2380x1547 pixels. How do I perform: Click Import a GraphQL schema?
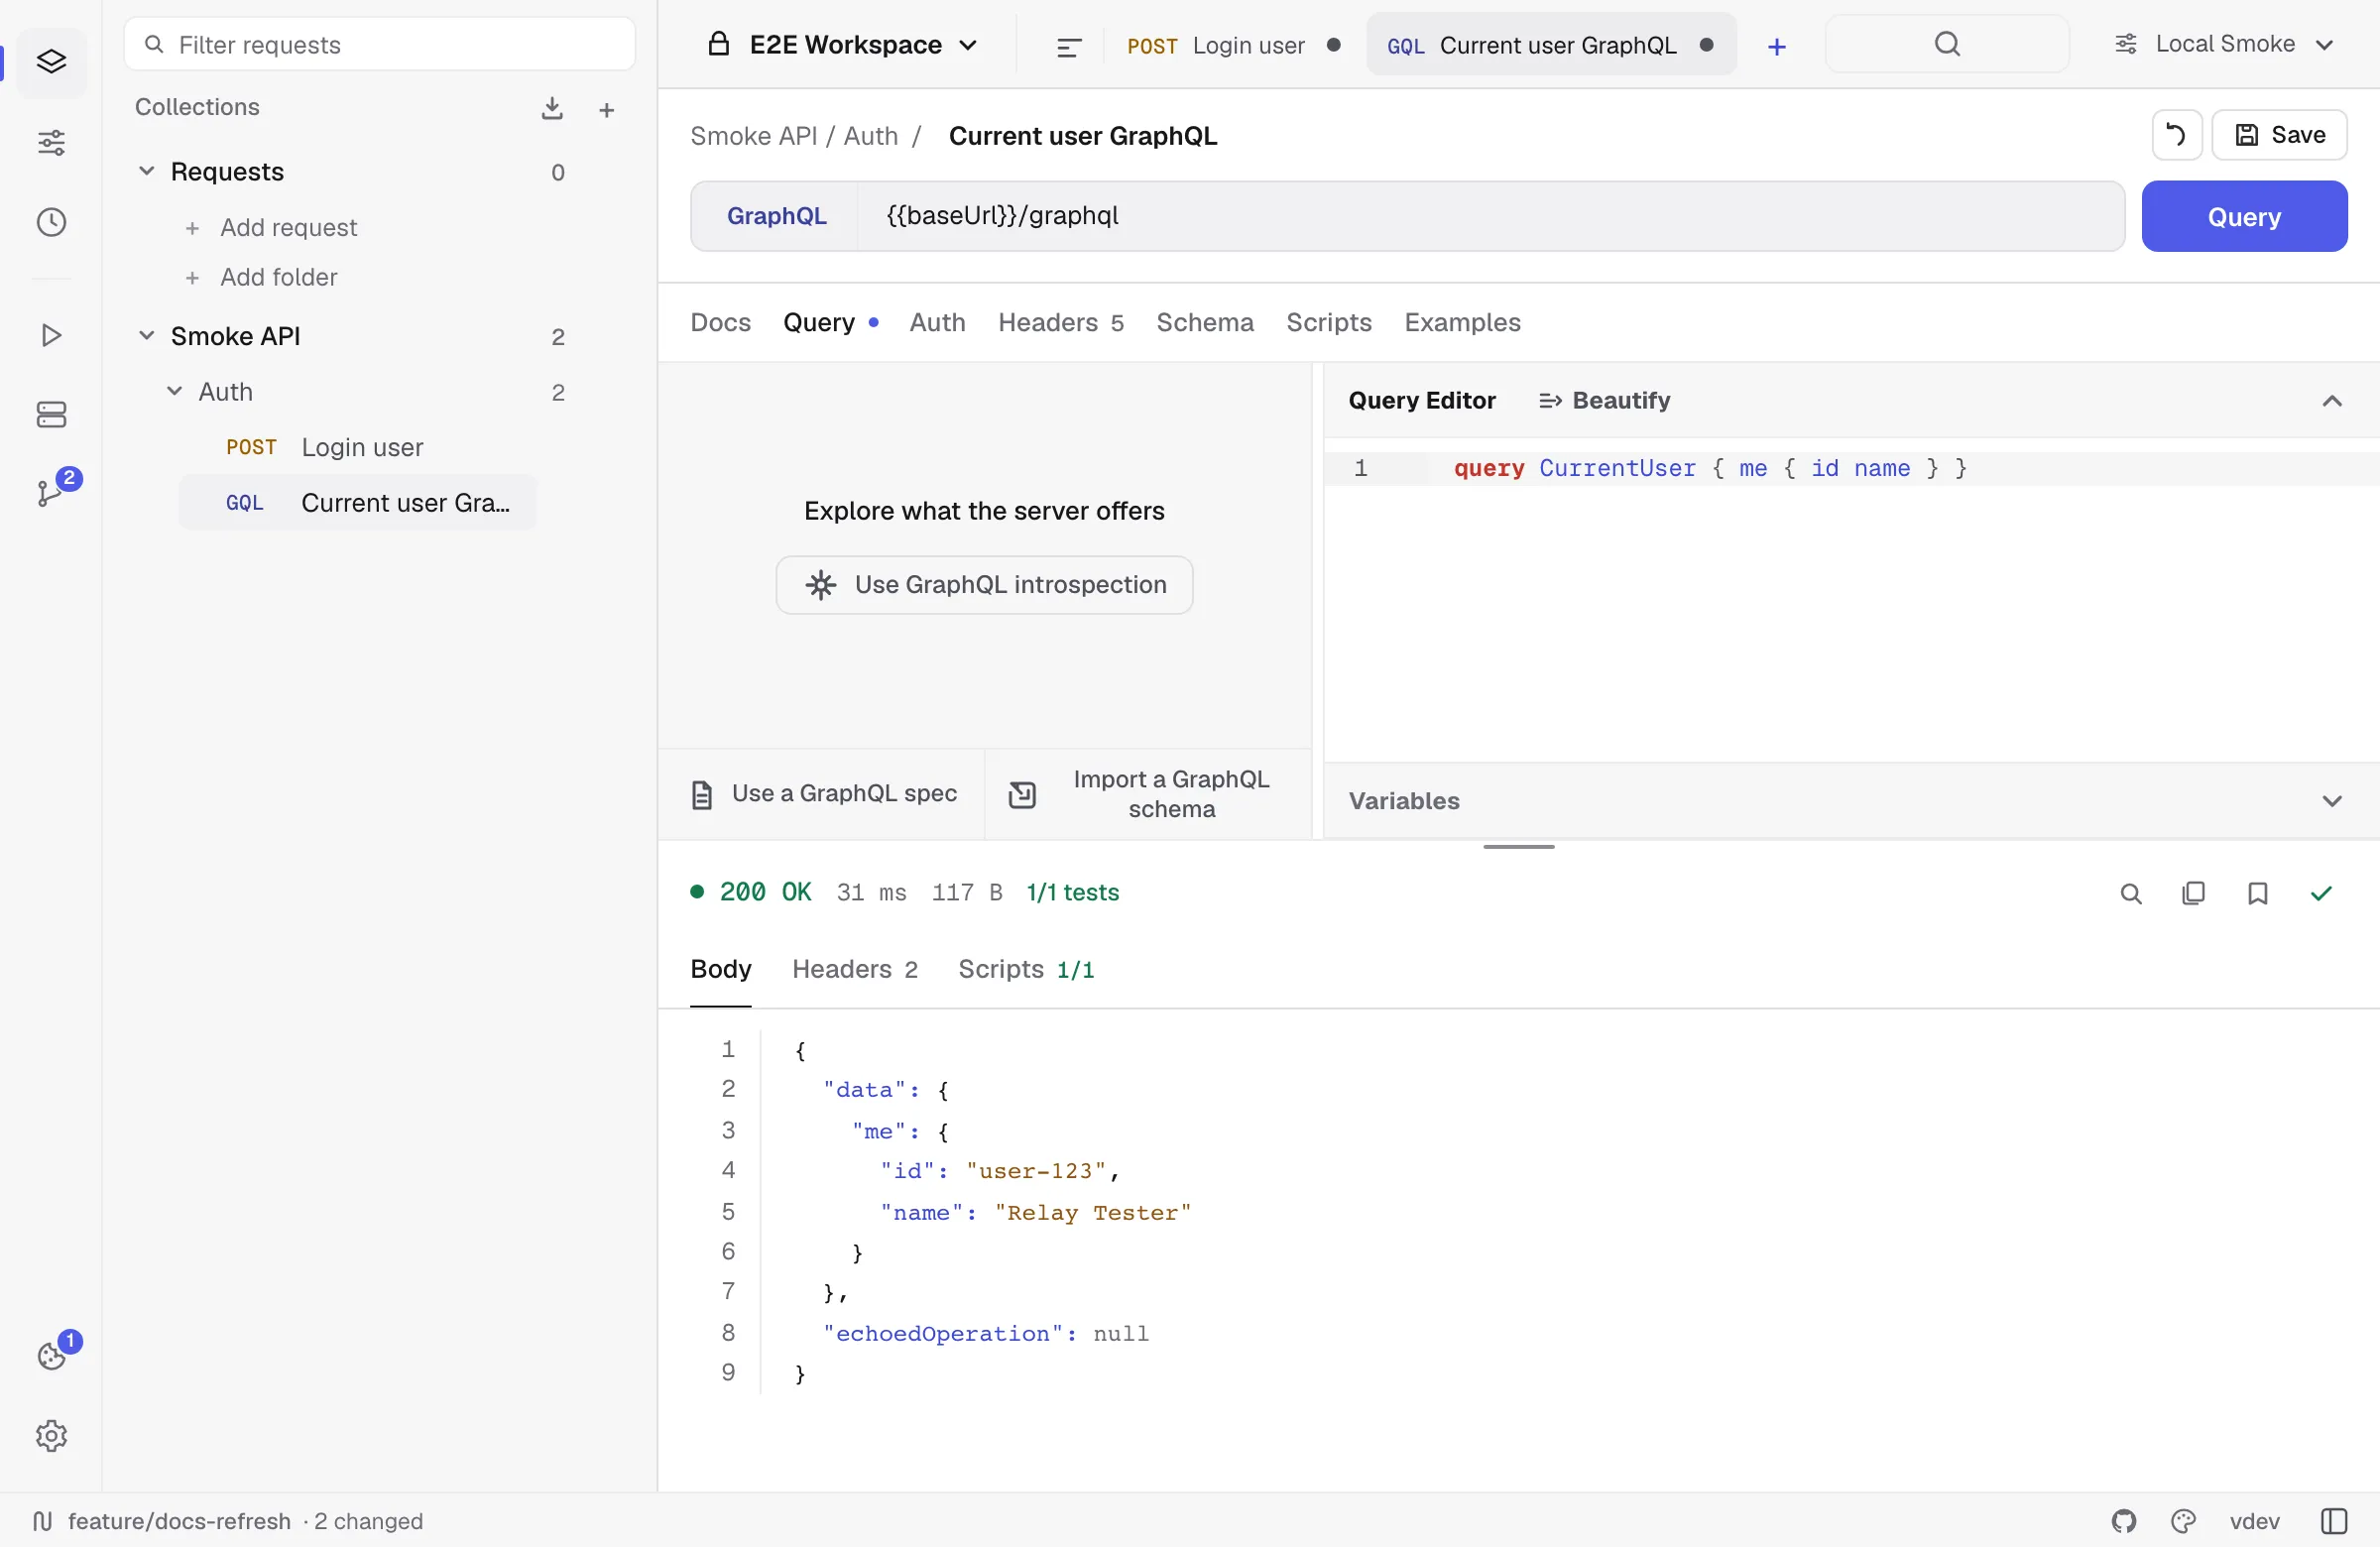click(x=1147, y=794)
